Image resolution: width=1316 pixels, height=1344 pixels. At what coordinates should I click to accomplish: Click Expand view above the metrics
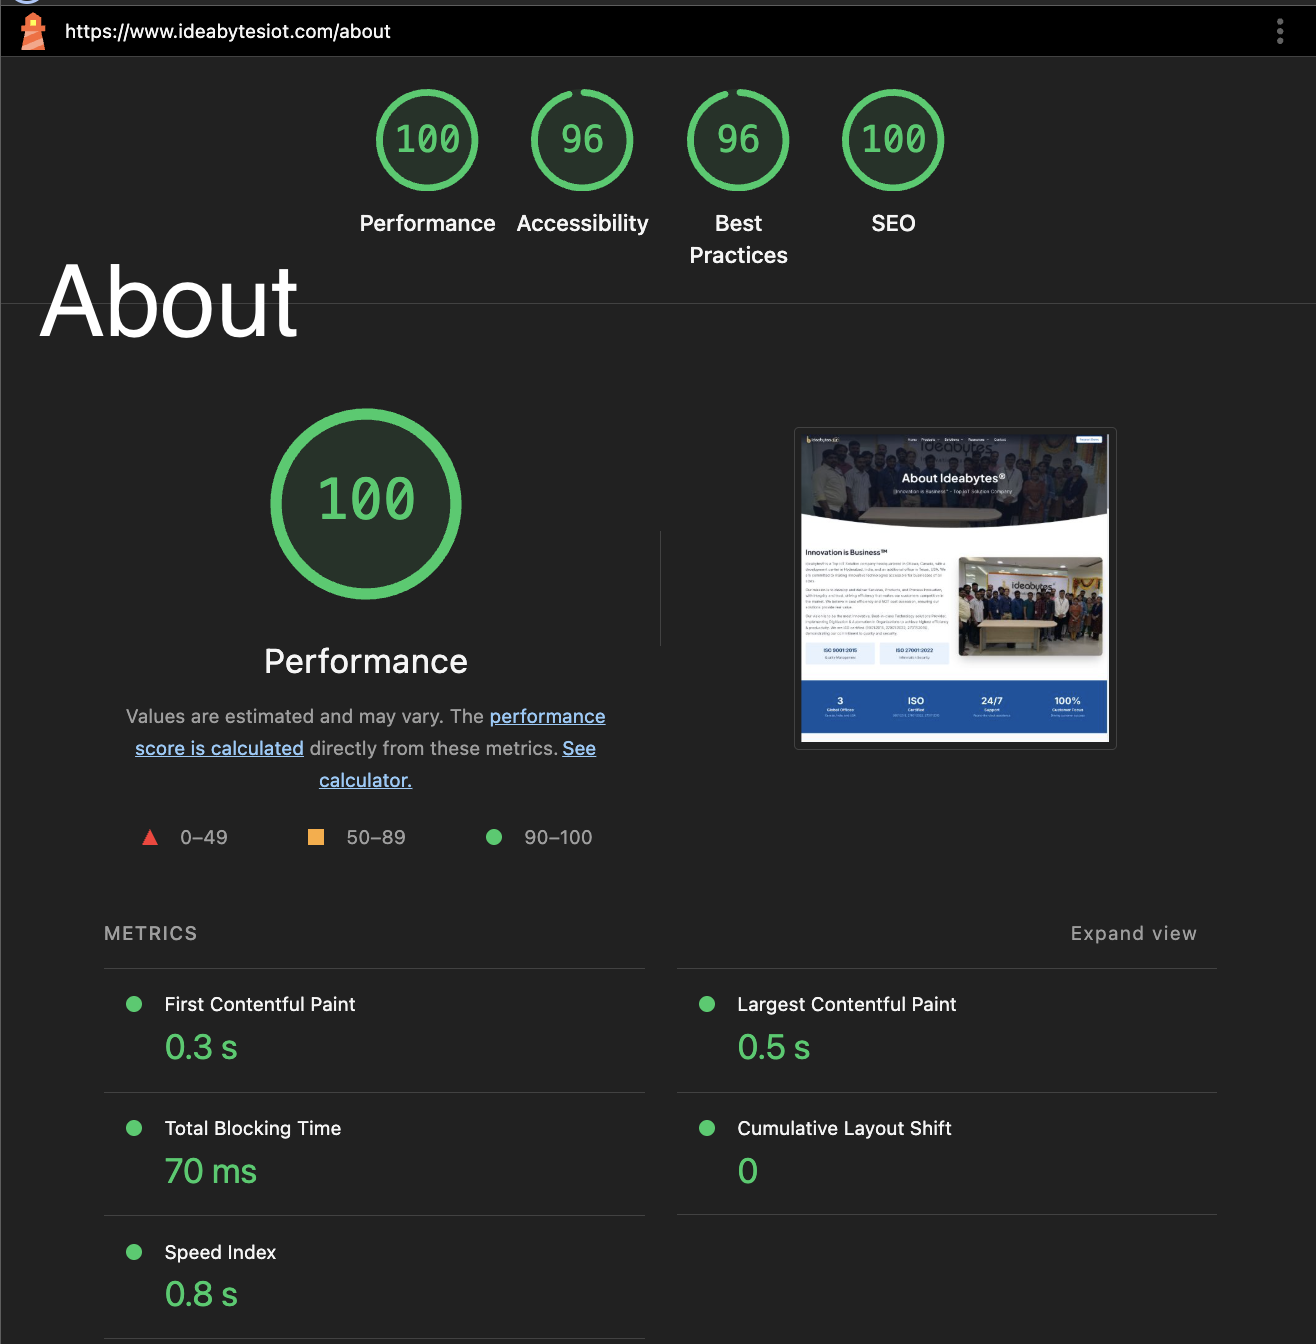tap(1133, 933)
